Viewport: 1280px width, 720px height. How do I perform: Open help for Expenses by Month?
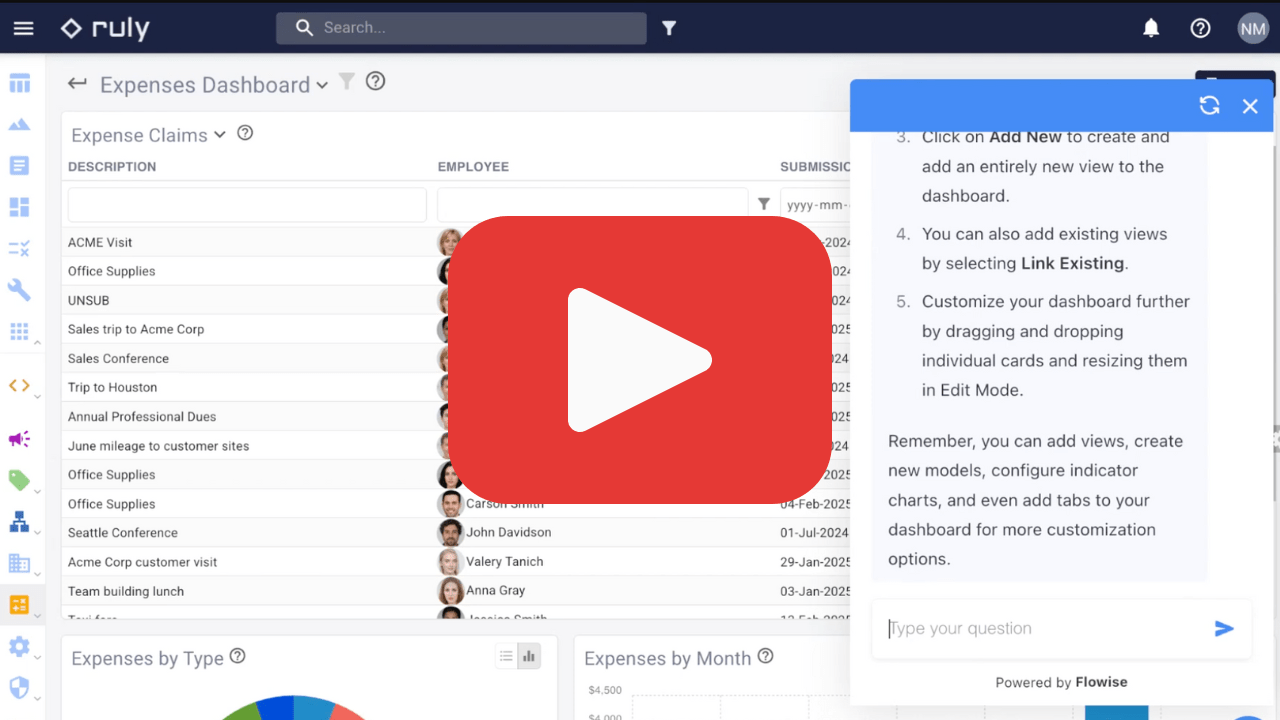(x=765, y=656)
